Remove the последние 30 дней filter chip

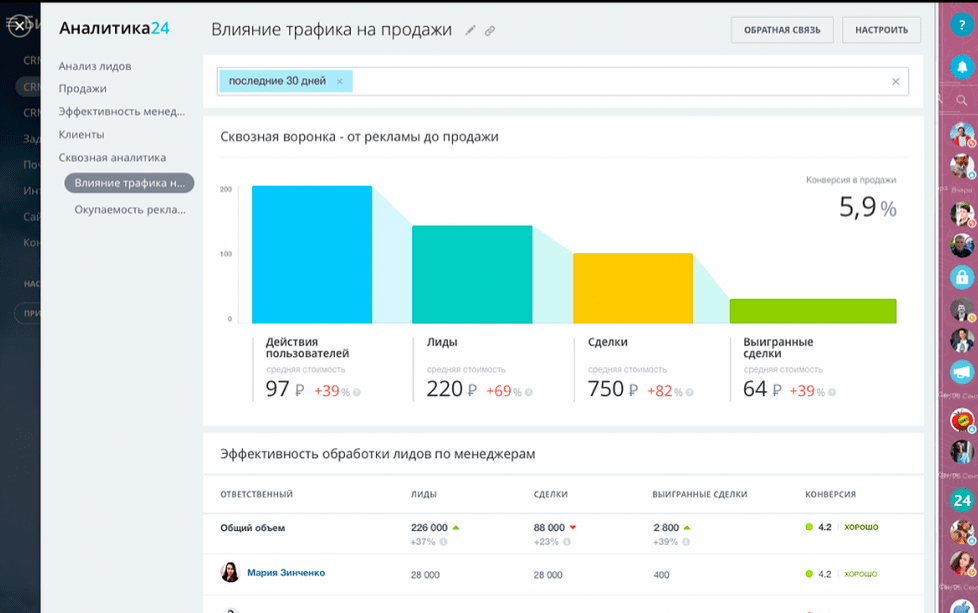340,81
